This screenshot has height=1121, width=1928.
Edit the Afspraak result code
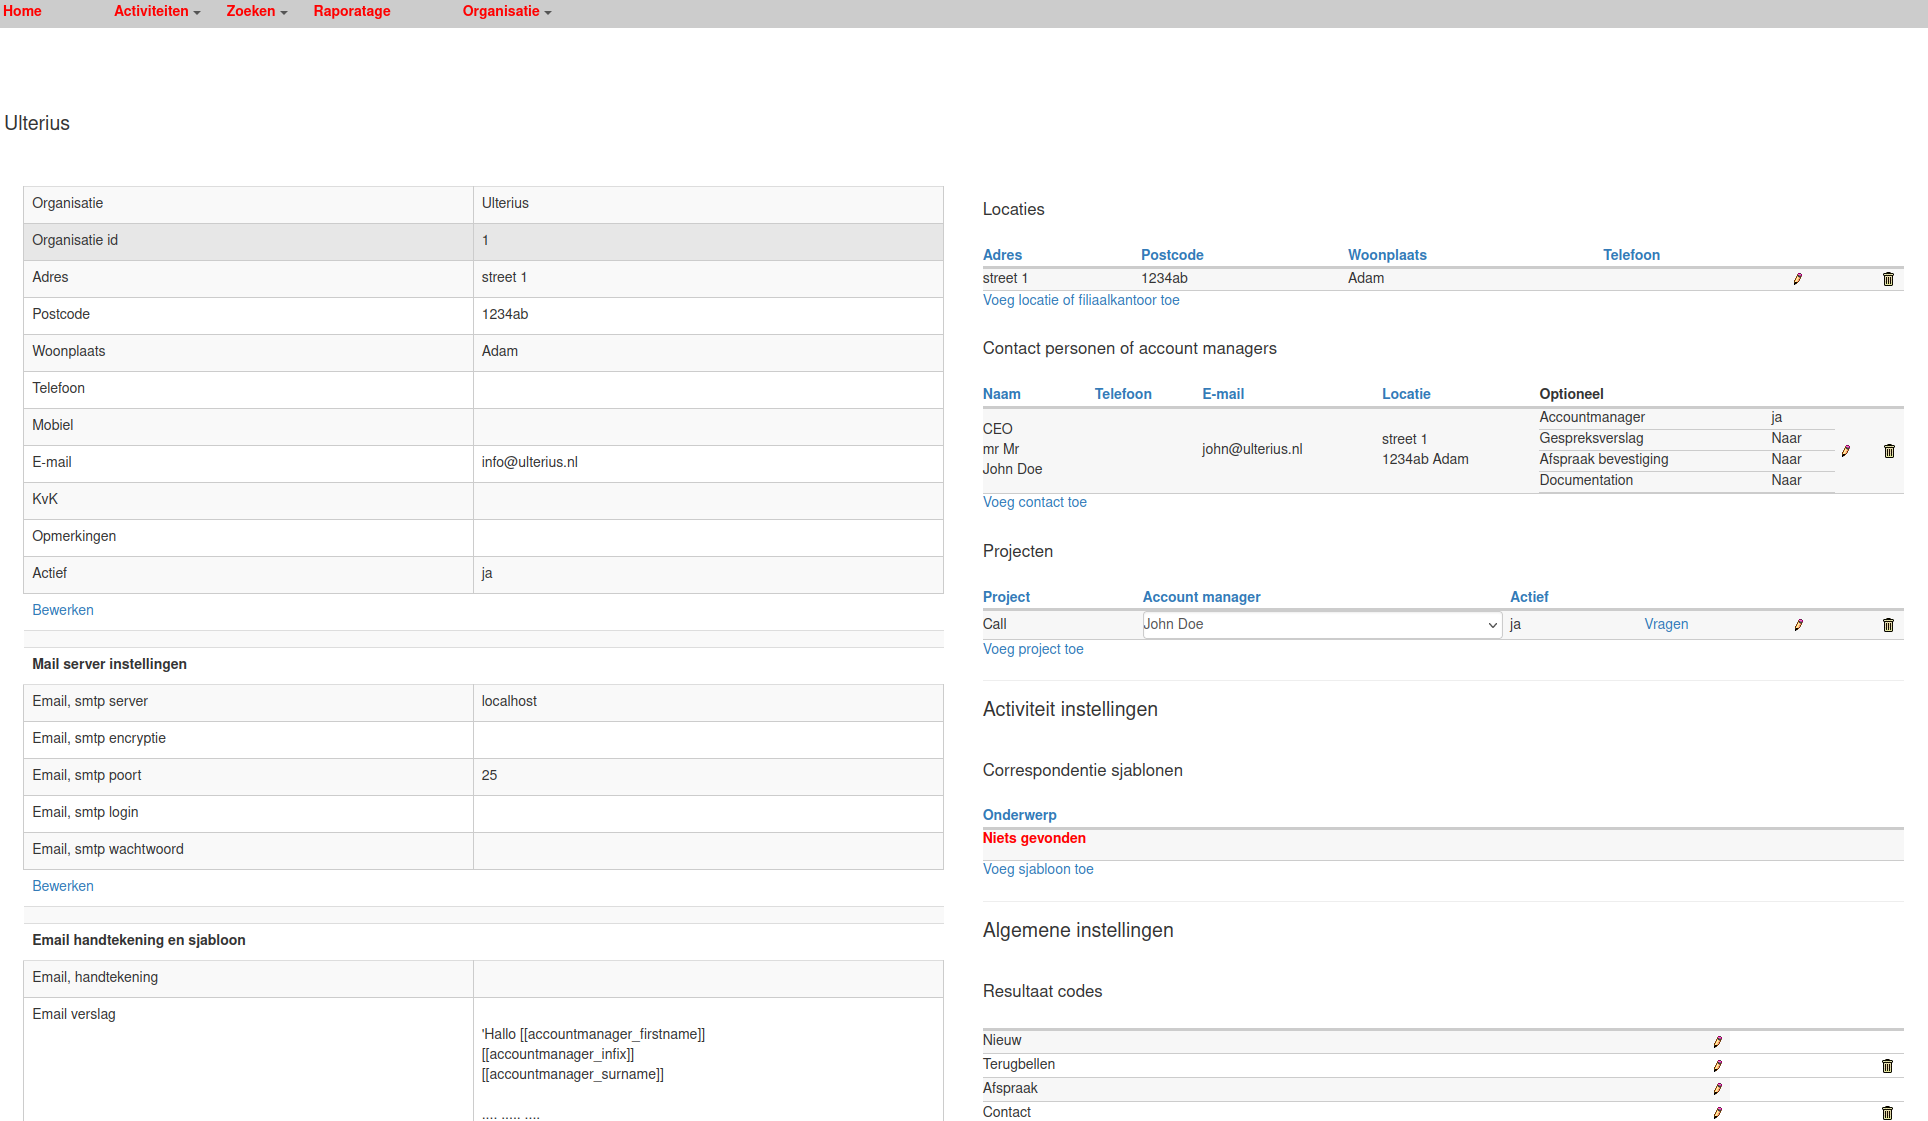(x=1717, y=1089)
